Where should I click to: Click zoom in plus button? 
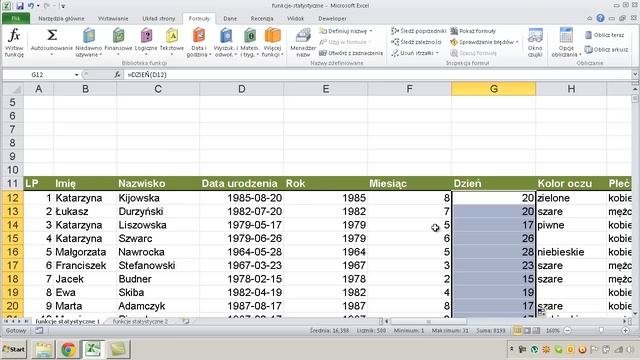tap(625, 331)
